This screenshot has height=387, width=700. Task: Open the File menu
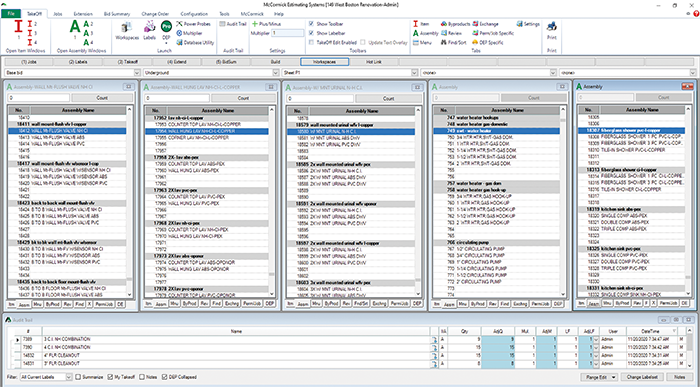pyautogui.click(x=10, y=14)
